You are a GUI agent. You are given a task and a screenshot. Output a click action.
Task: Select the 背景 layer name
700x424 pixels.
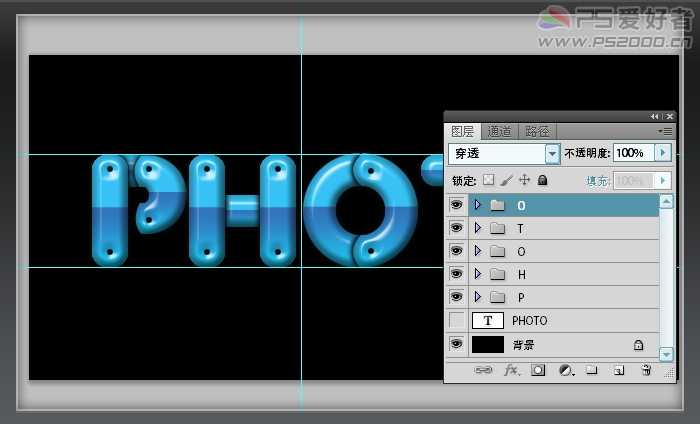point(523,345)
